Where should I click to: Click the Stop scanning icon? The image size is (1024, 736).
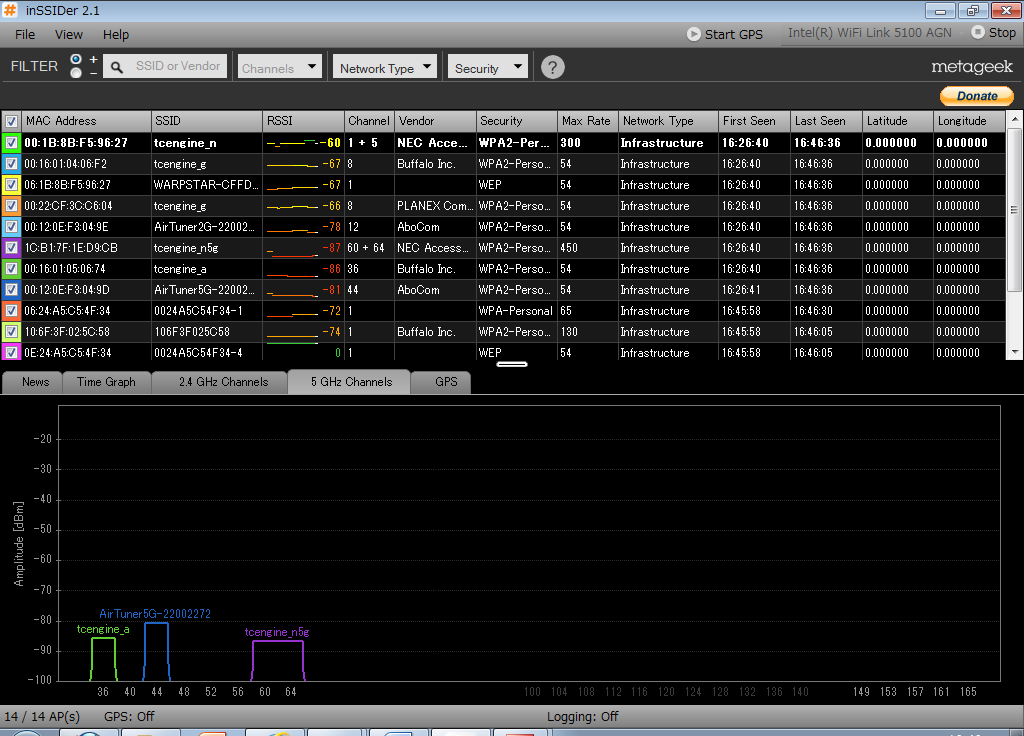(x=978, y=32)
